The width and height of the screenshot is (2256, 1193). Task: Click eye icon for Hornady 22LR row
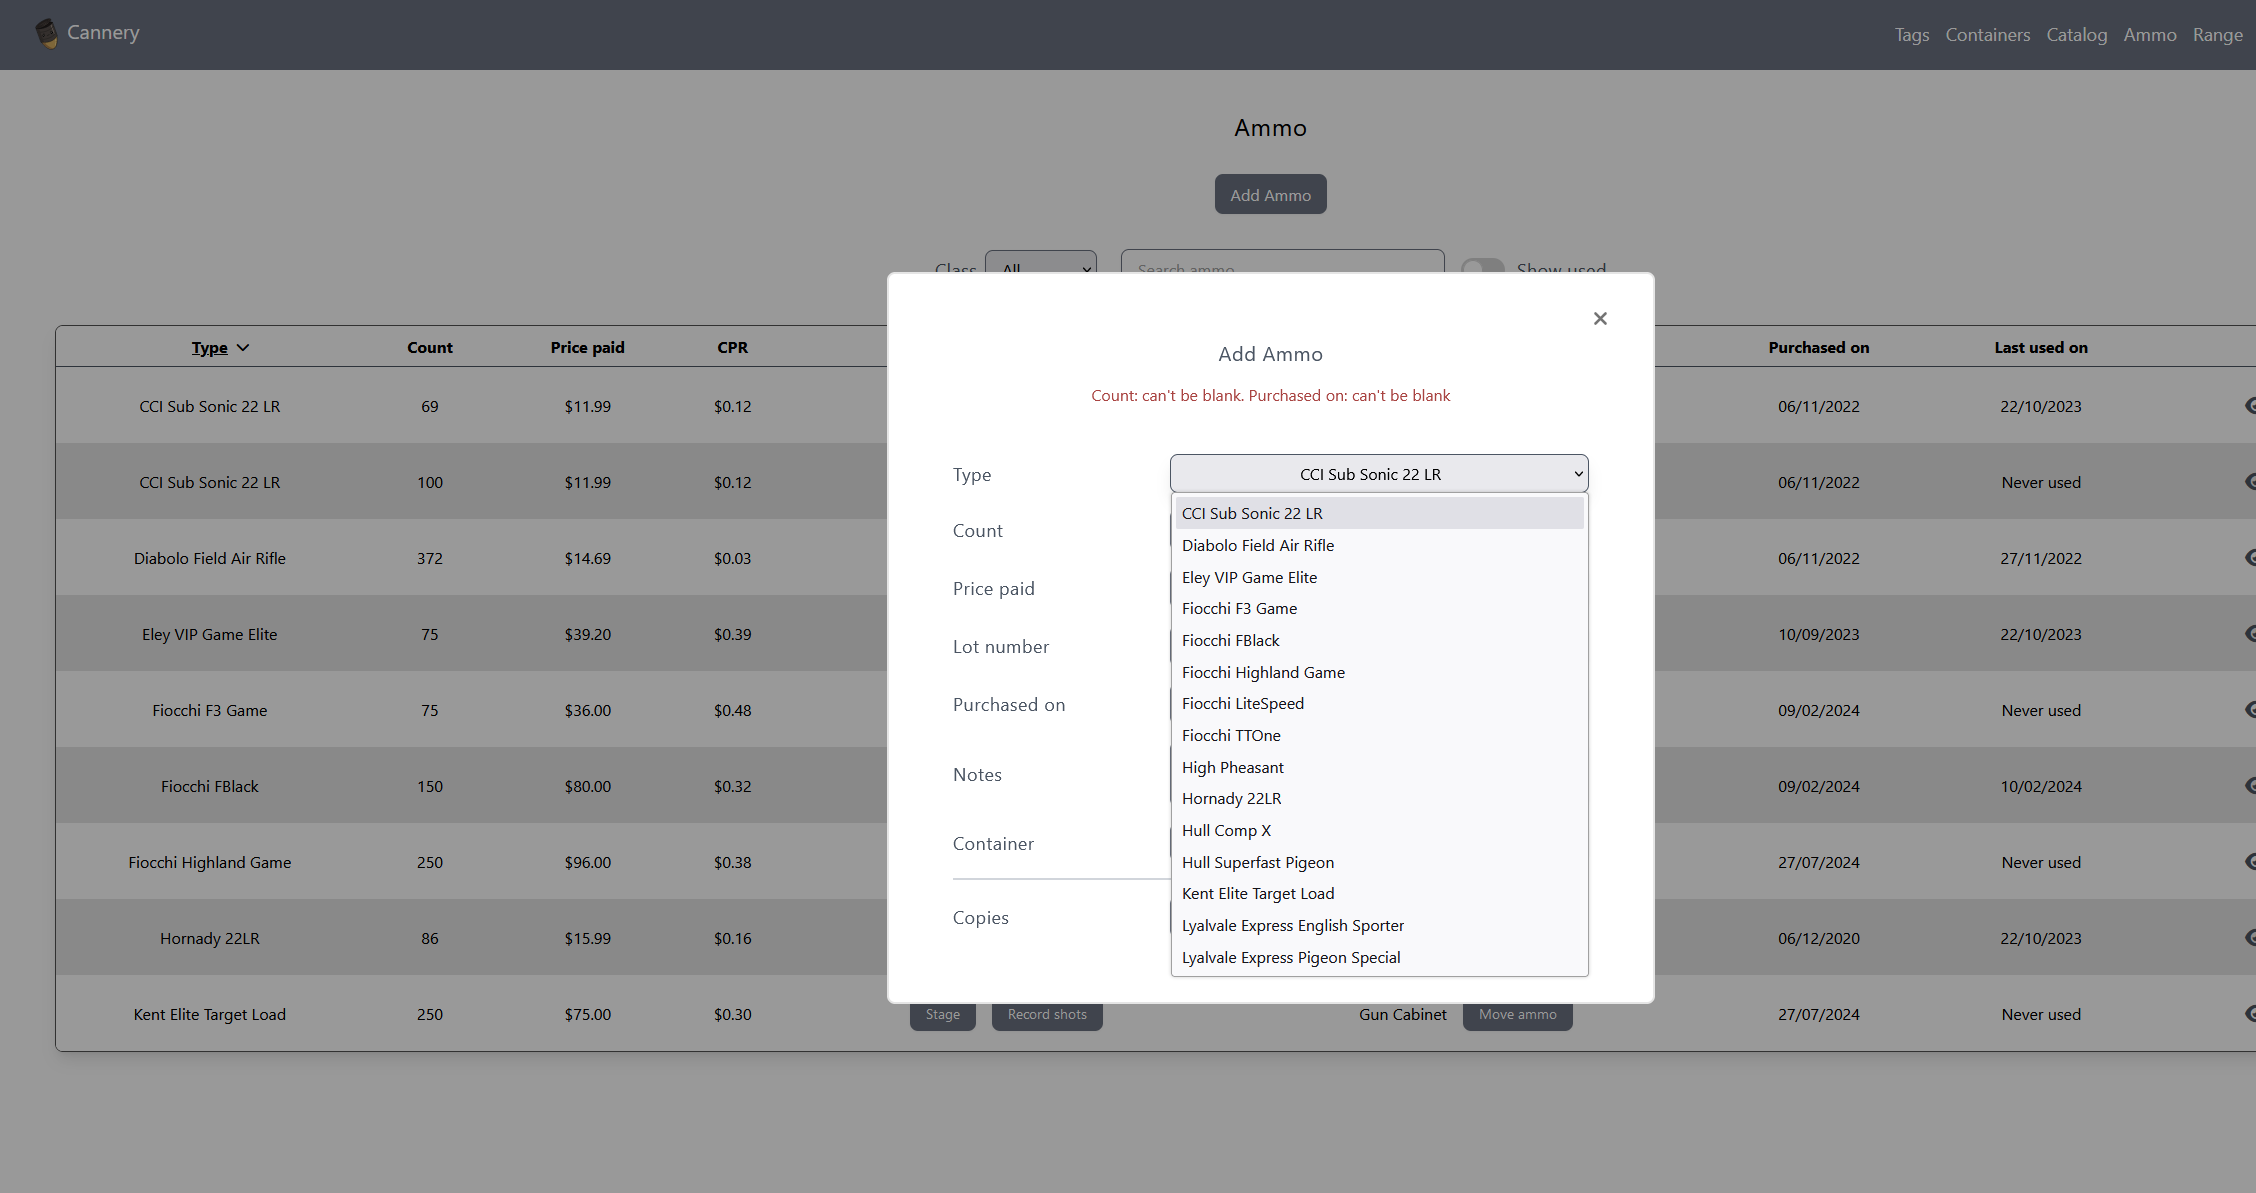tap(2249, 938)
